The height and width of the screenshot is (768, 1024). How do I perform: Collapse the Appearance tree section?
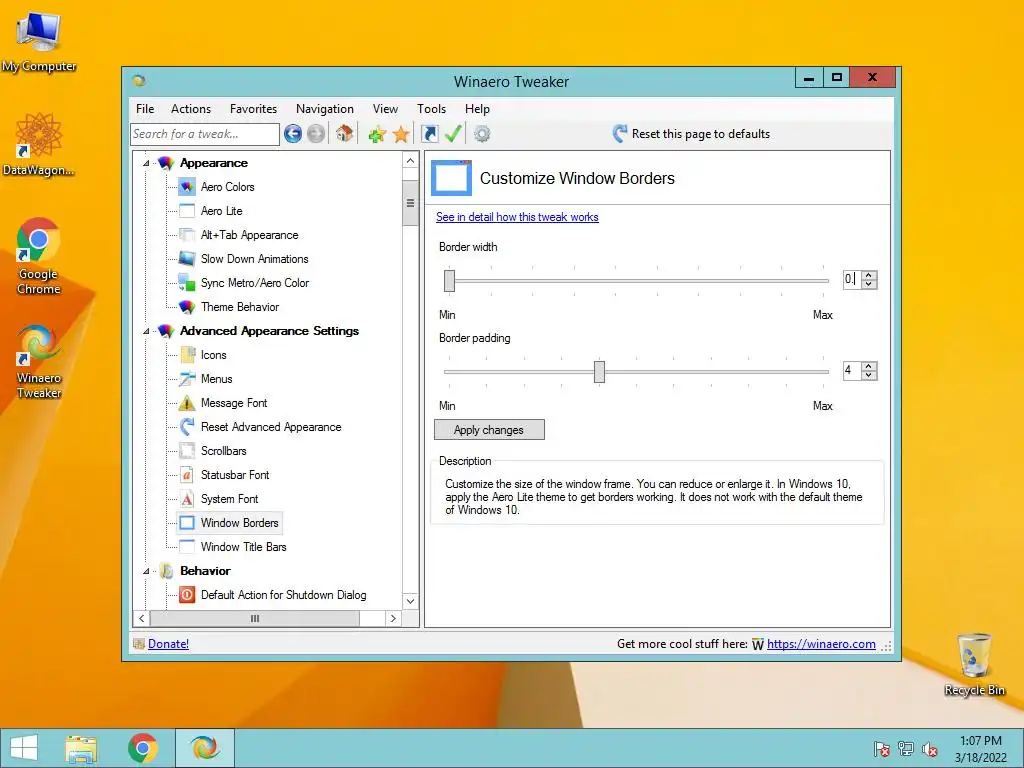(x=146, y=163)
